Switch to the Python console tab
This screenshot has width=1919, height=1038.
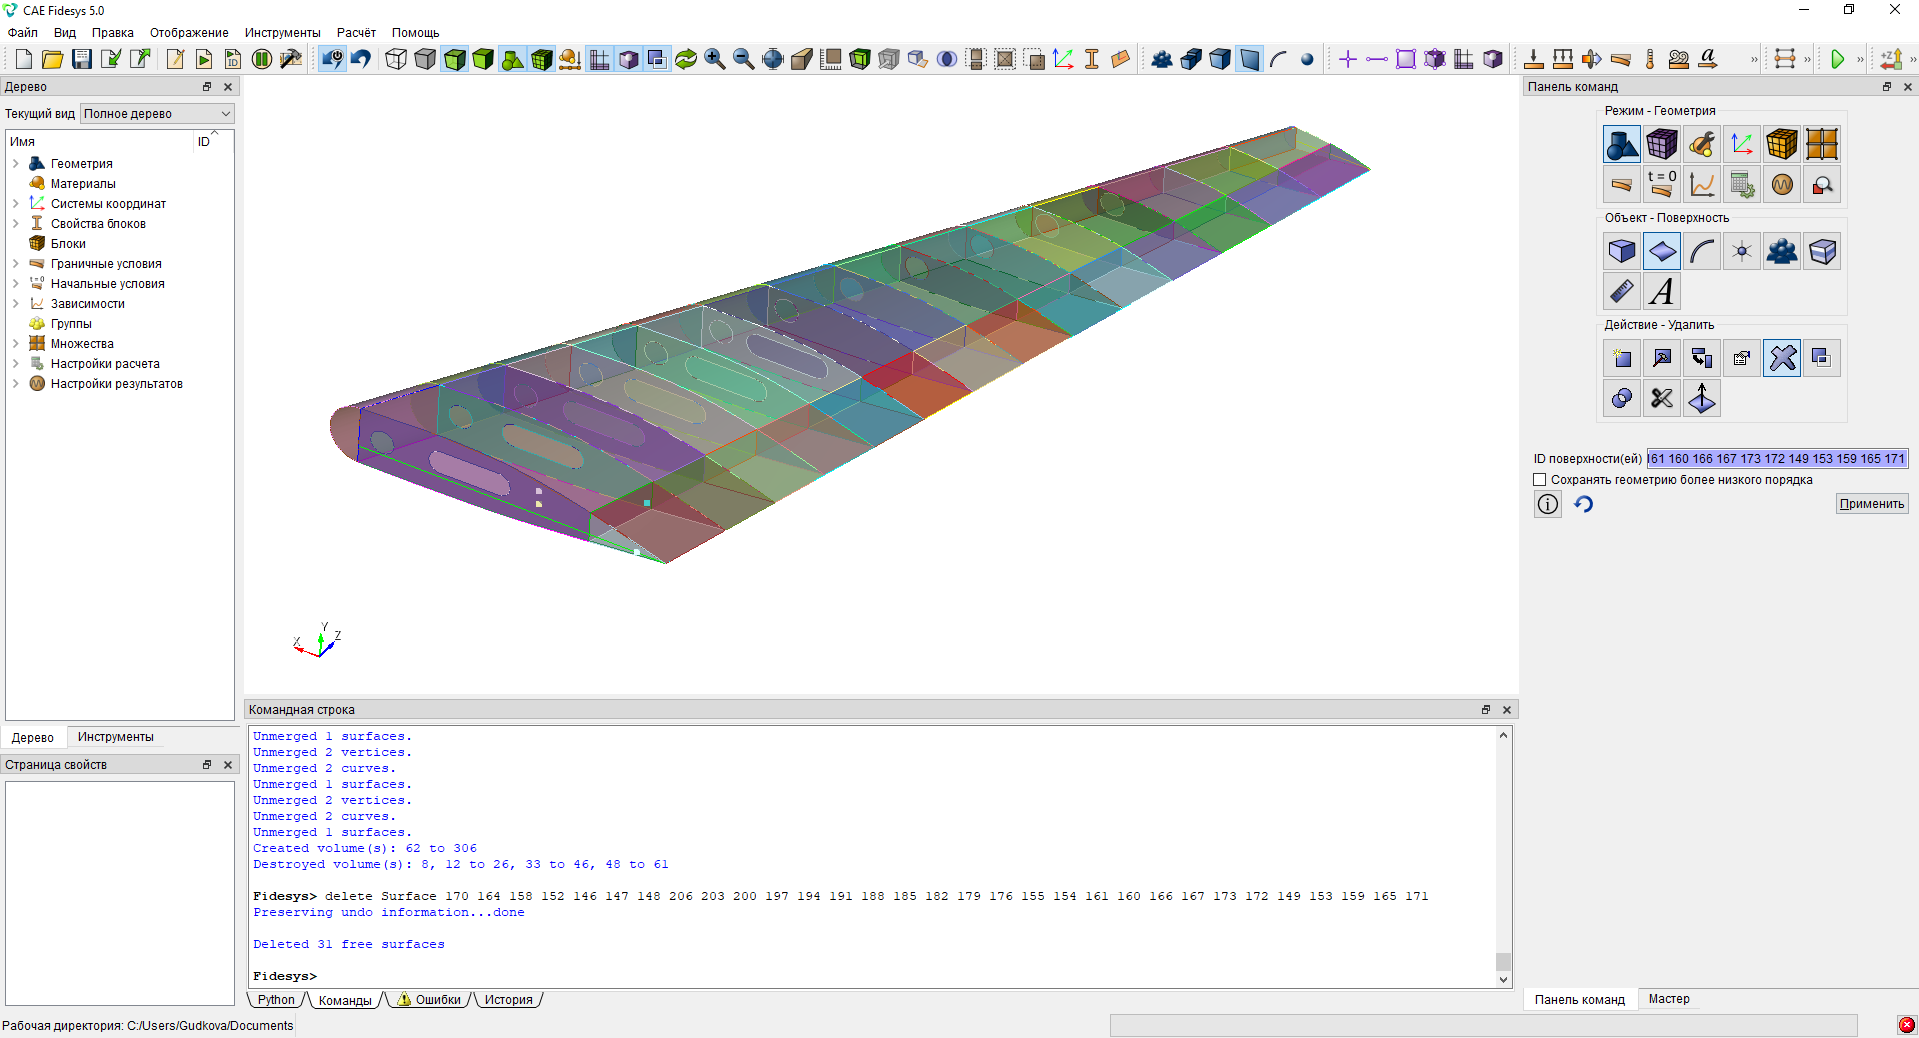click(276, 1000)
